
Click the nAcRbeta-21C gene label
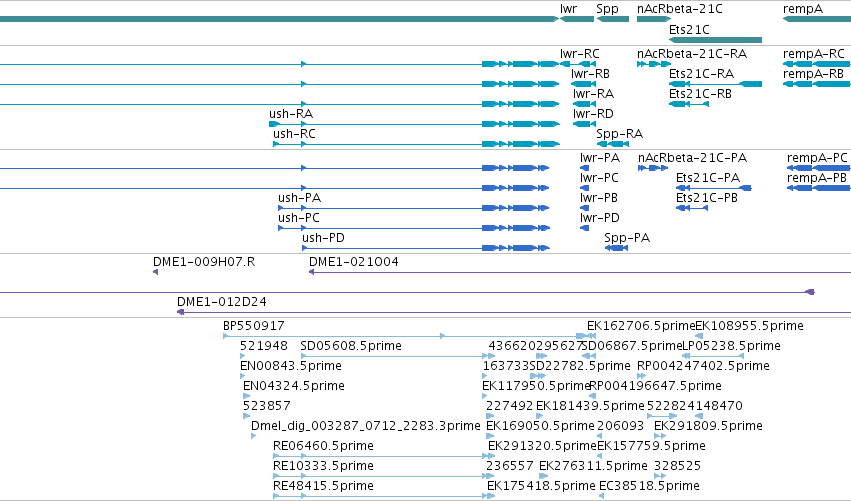679,9
